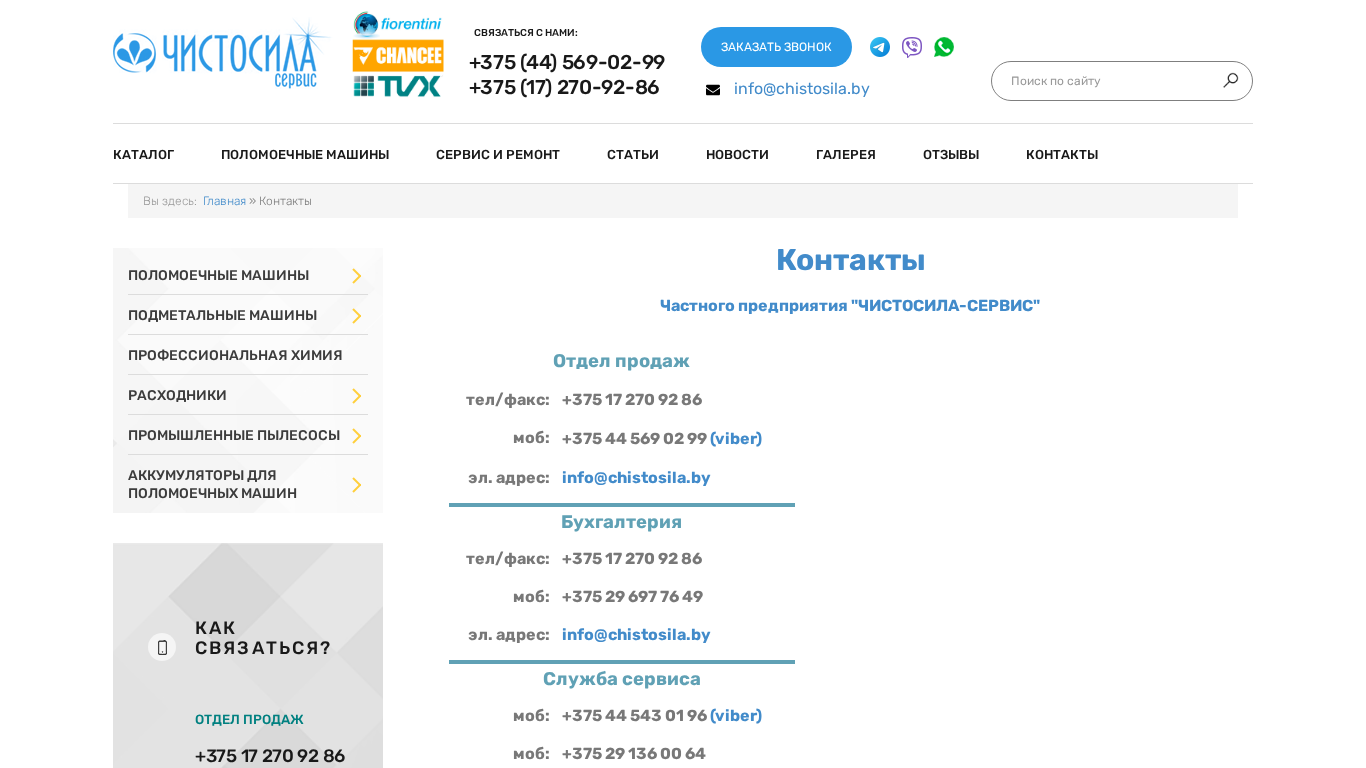Click the envelope icon beside header email
This screenshot has height=768, width=1366.
pyautogui.click(x=713, y=90)
